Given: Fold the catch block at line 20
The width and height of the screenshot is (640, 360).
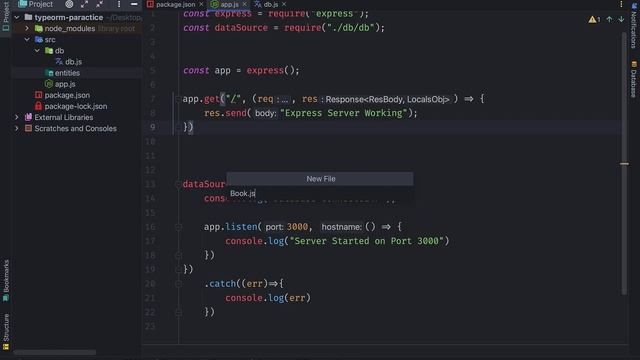Looking at the screenshot, I should 178,284.
